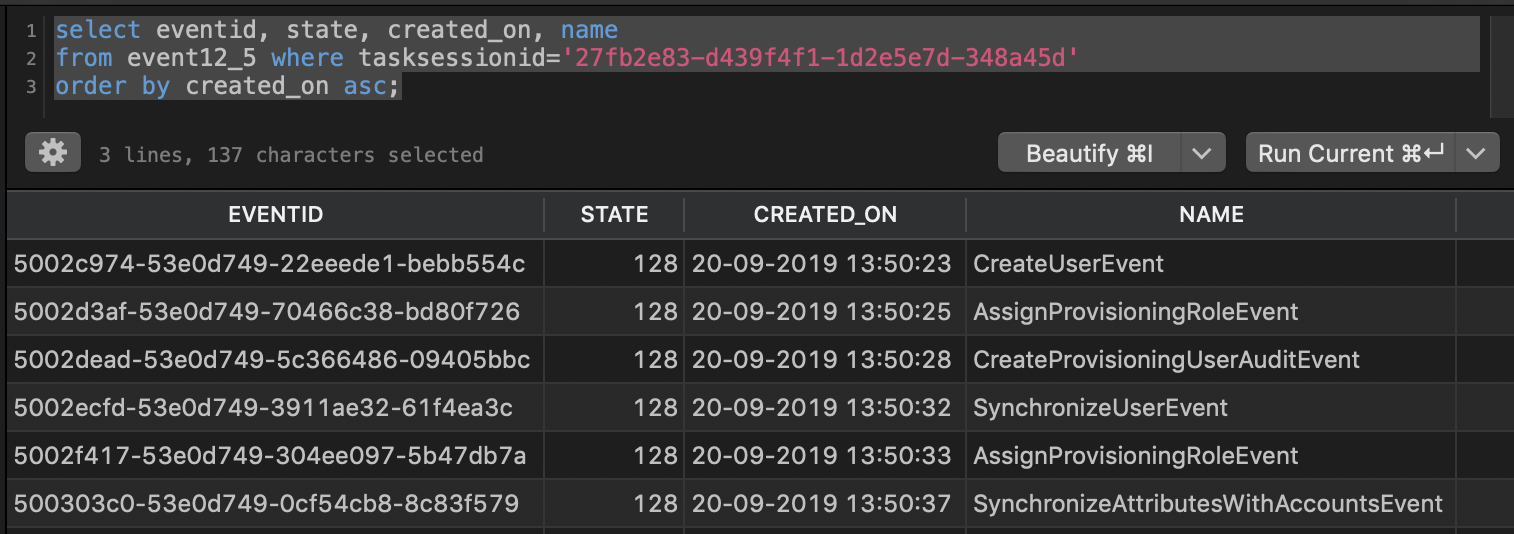Click the editor's vertical scrollbar
Screen dimensions: 1514x534
[1500, 60]
